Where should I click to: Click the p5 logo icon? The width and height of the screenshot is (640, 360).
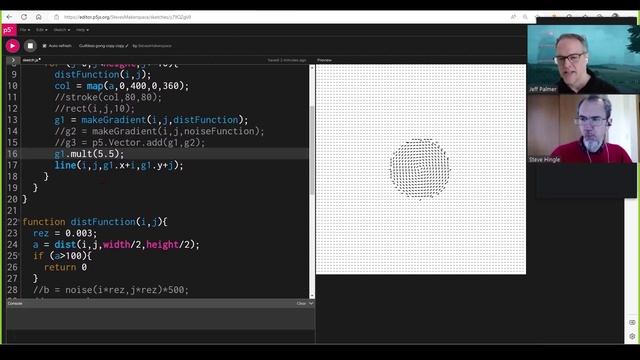click(x=9, y=30)
